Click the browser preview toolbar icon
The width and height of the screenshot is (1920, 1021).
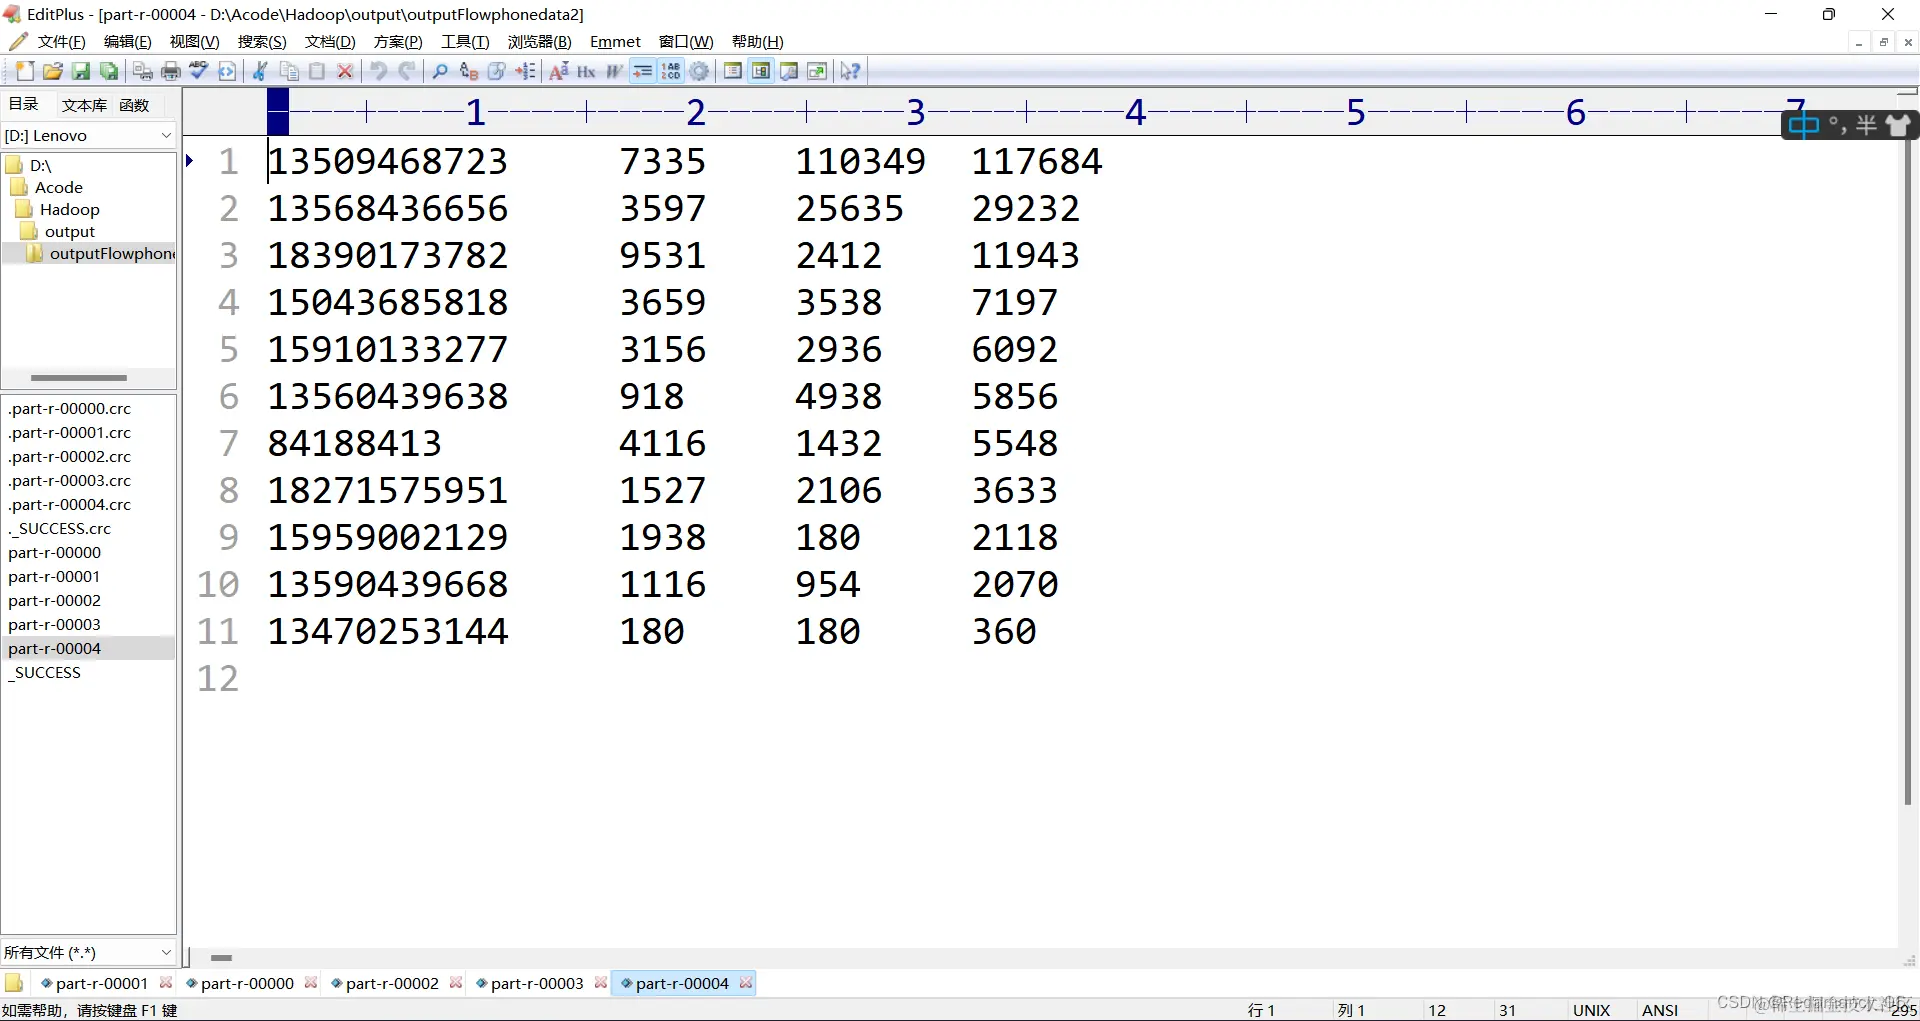[x=817, y=71]
